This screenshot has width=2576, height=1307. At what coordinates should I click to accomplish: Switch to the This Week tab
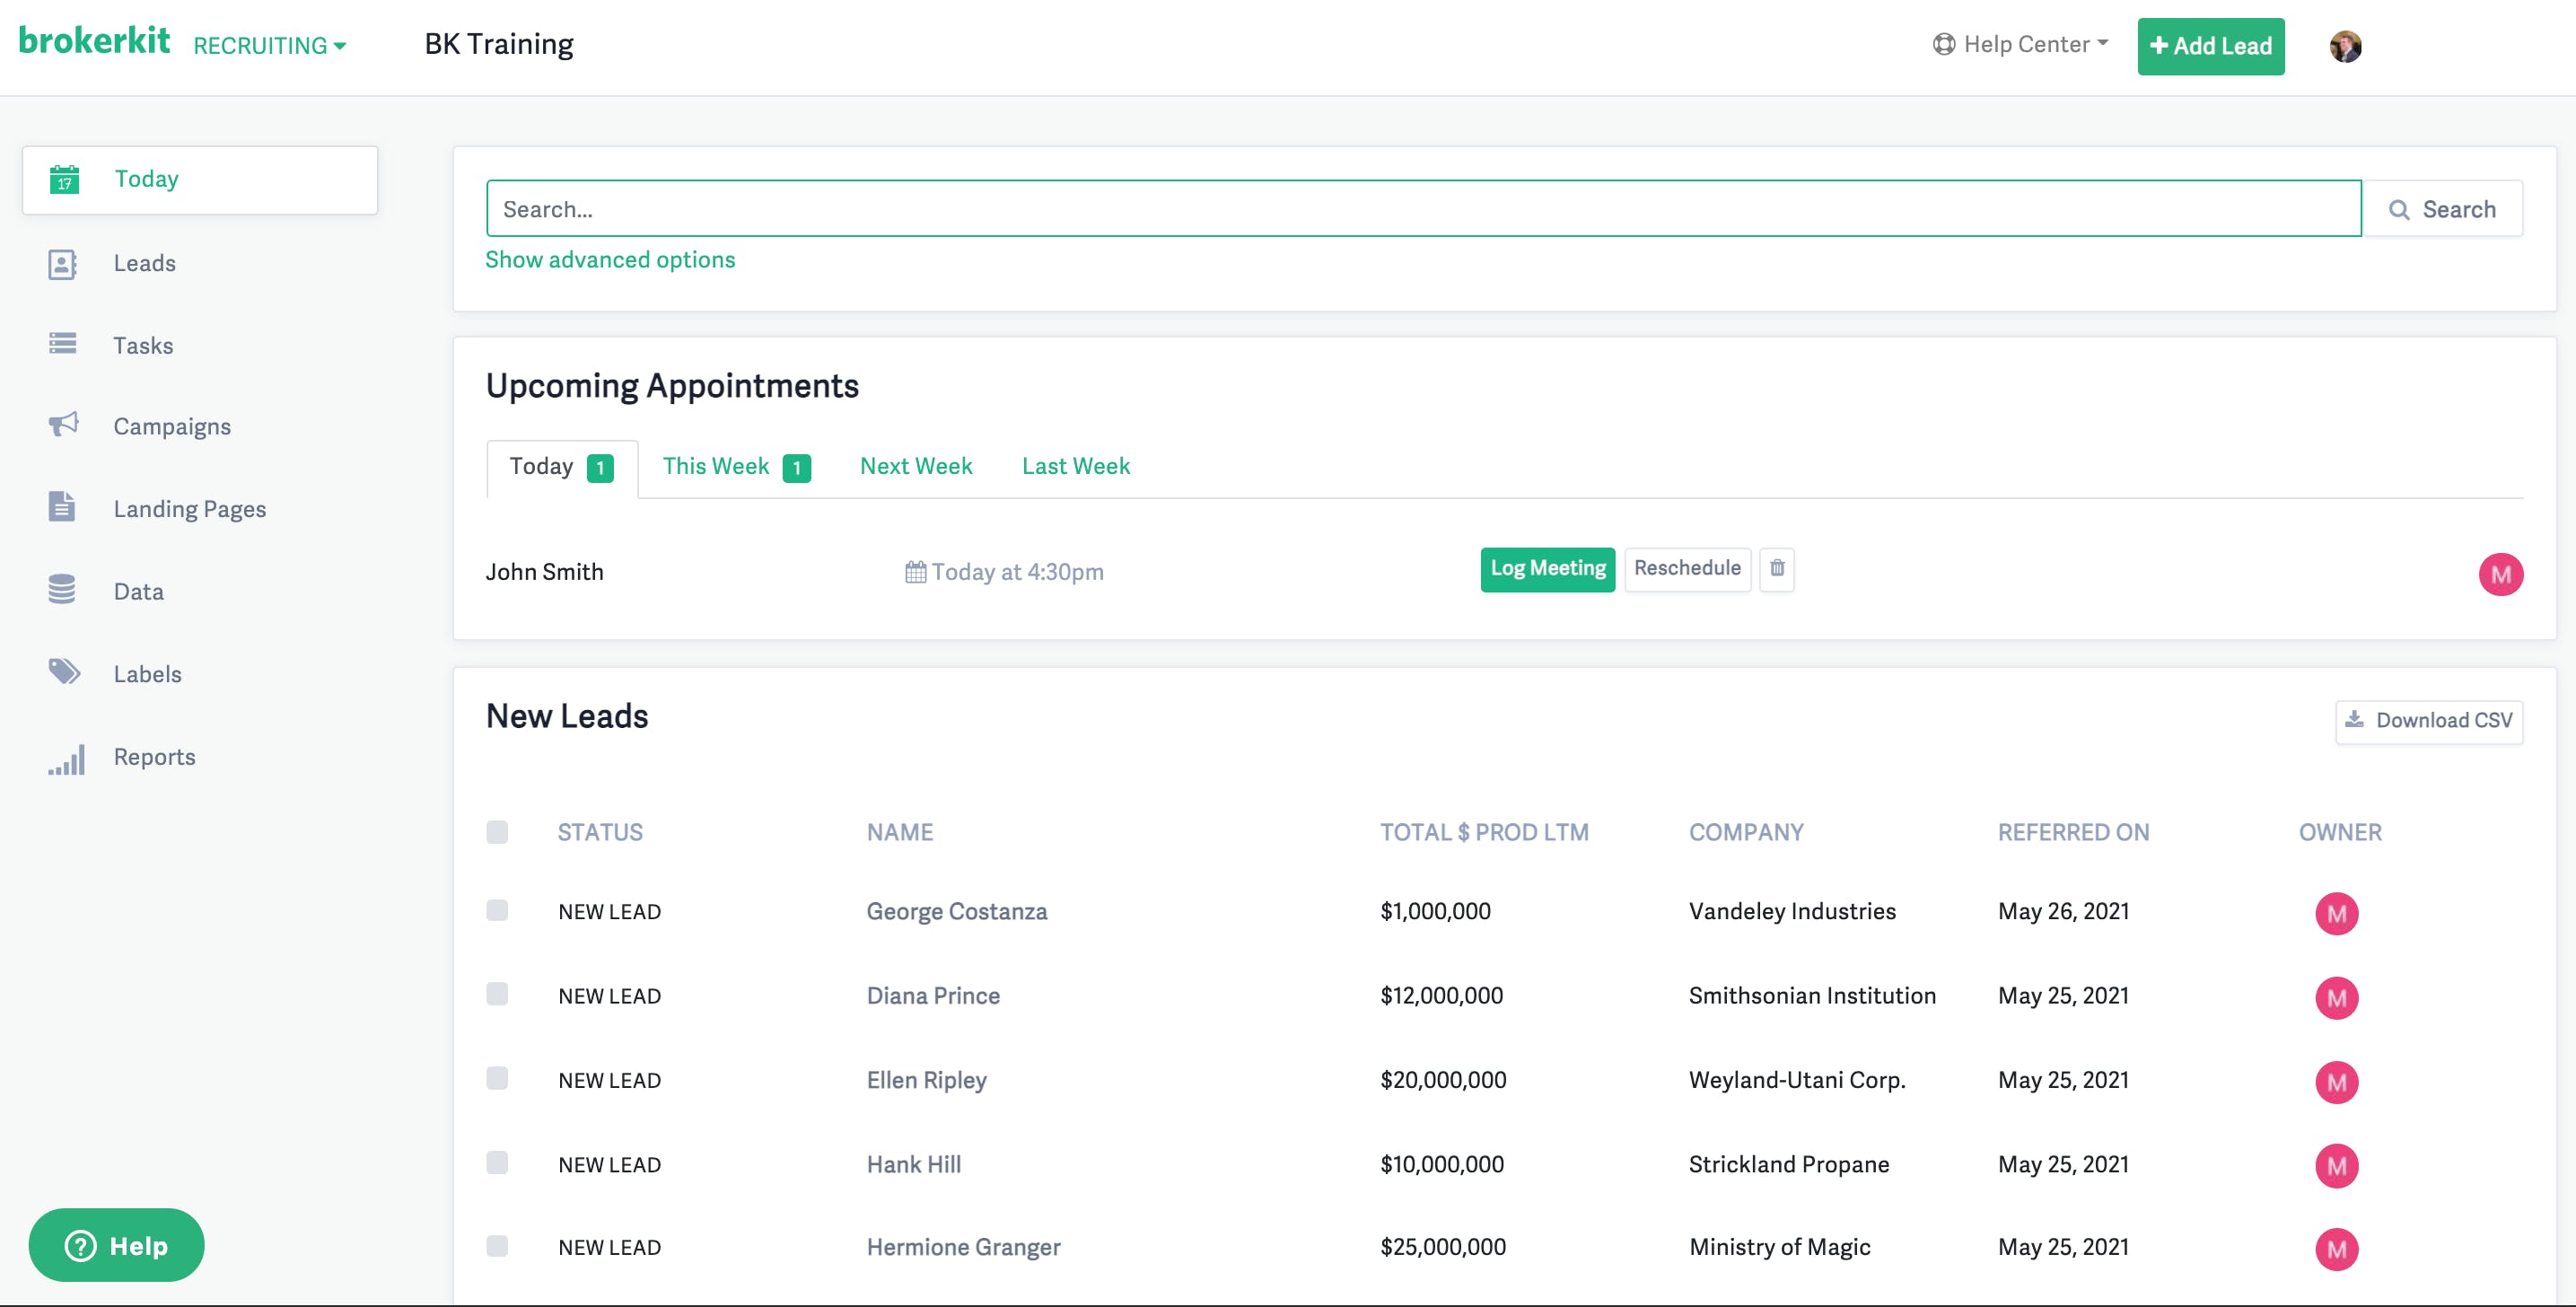(736, 467)
